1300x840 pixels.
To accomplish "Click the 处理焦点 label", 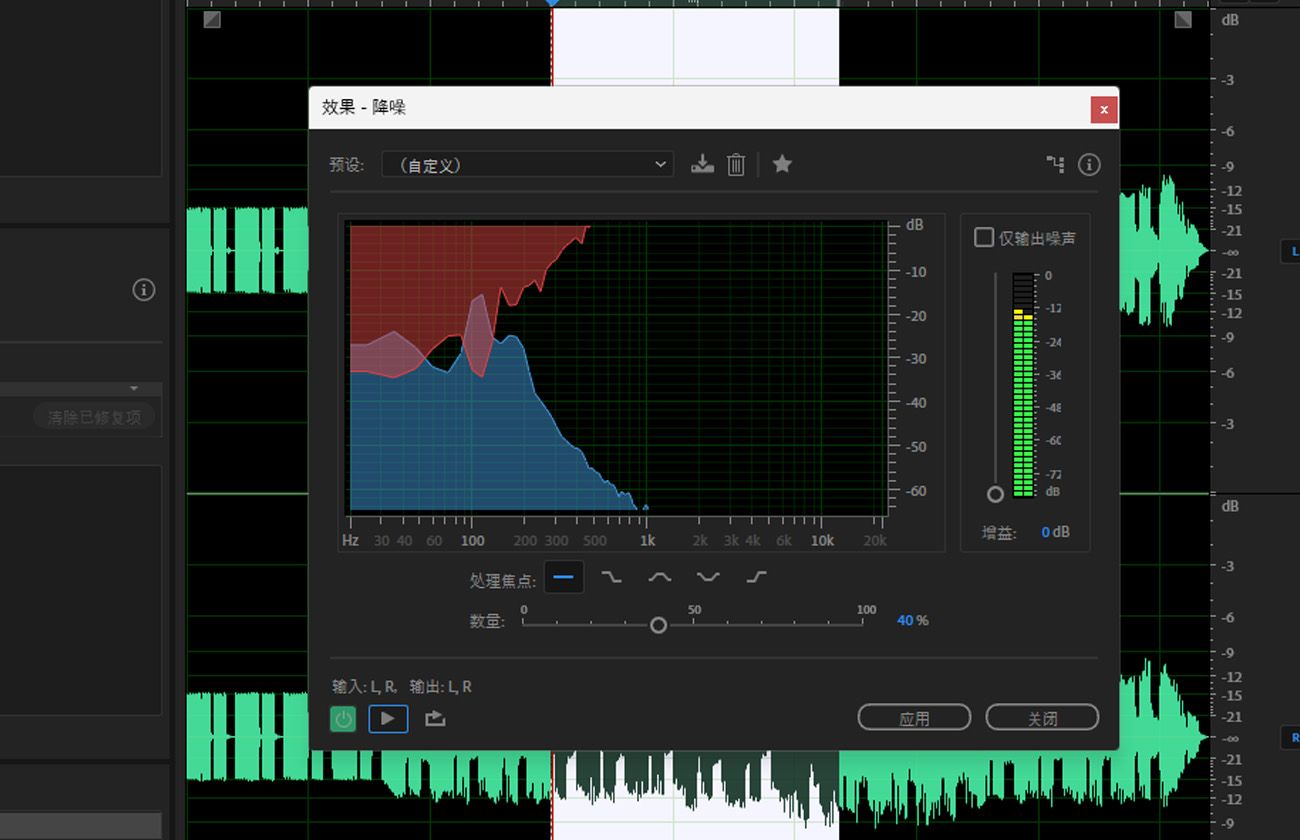I will point(503,580).
